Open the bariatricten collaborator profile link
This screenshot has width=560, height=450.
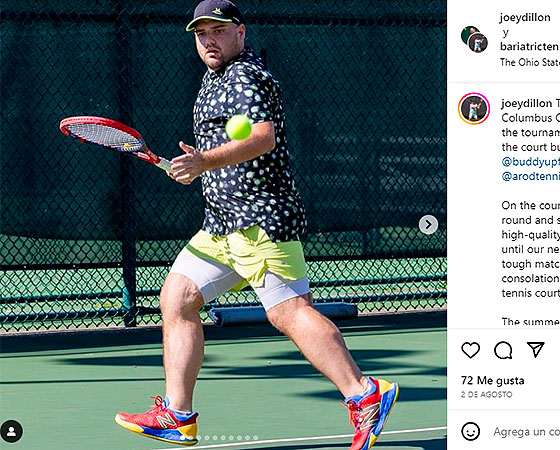tap(530, 46)
